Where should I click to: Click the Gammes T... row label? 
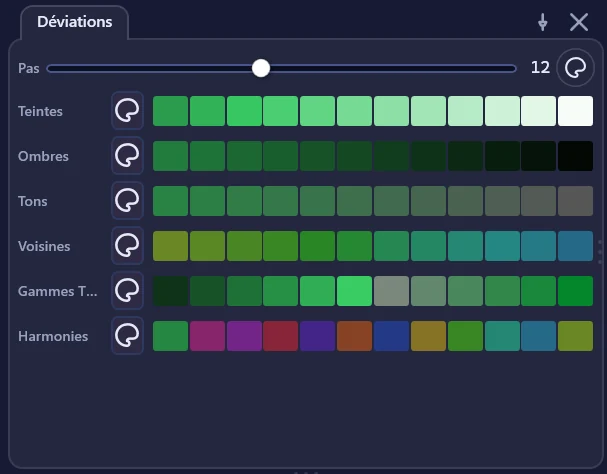coord(58,291)
